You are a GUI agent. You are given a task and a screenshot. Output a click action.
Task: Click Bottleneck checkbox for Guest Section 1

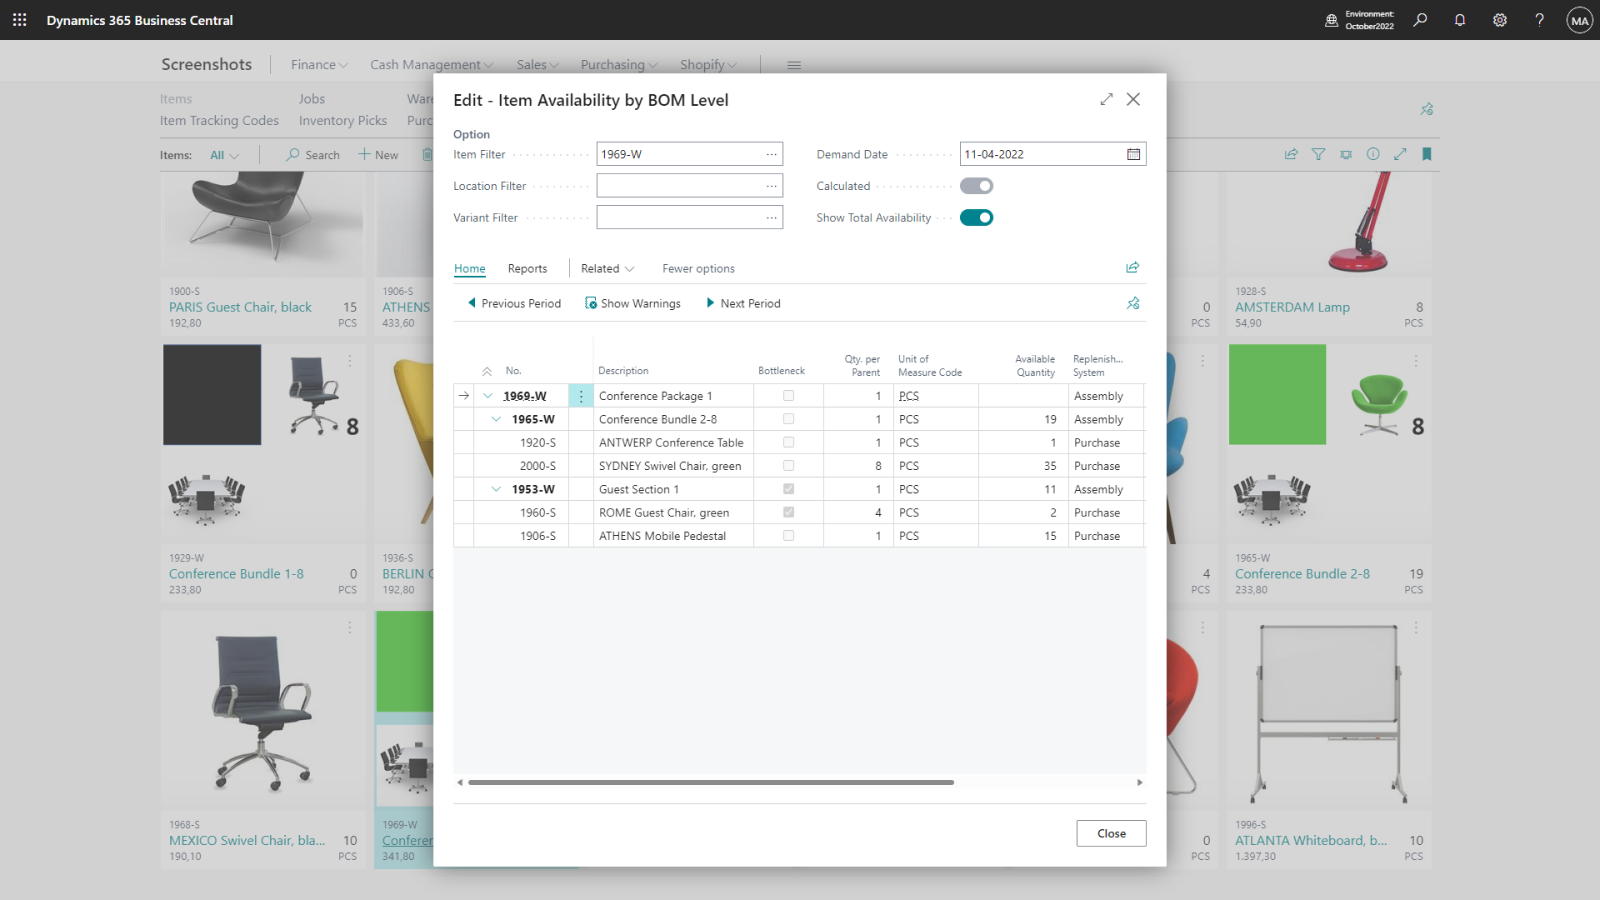tap(788, 489)
